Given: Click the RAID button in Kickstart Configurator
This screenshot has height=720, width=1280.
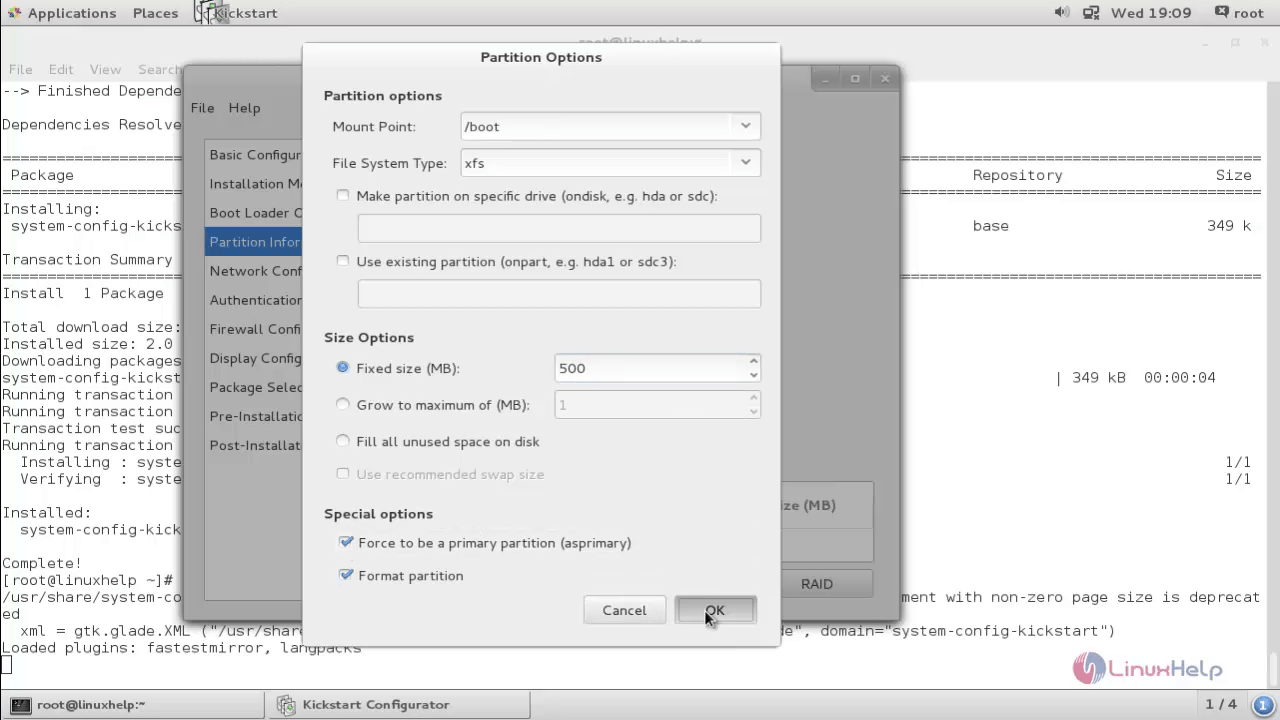Looking at the screenshot, I should point(817,584).
